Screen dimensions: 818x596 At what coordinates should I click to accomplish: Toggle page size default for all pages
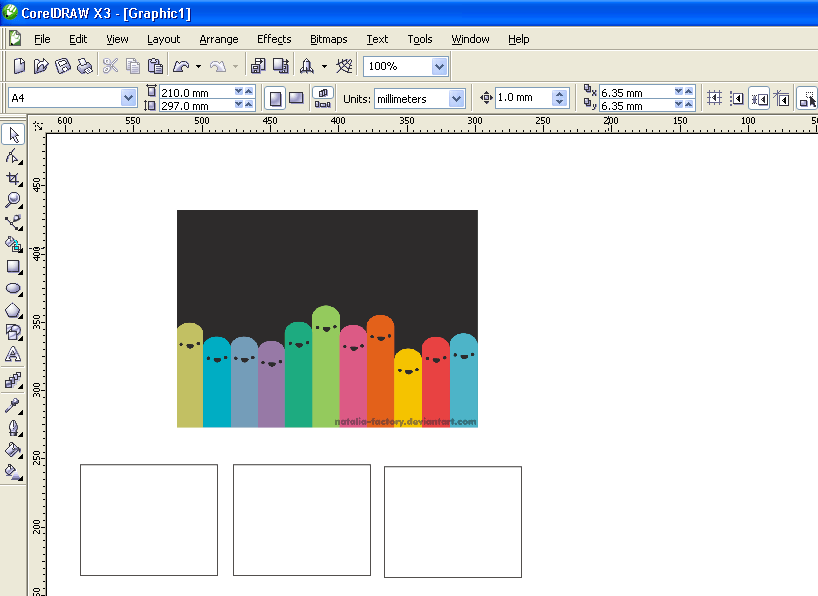click(x=323, y=92)
